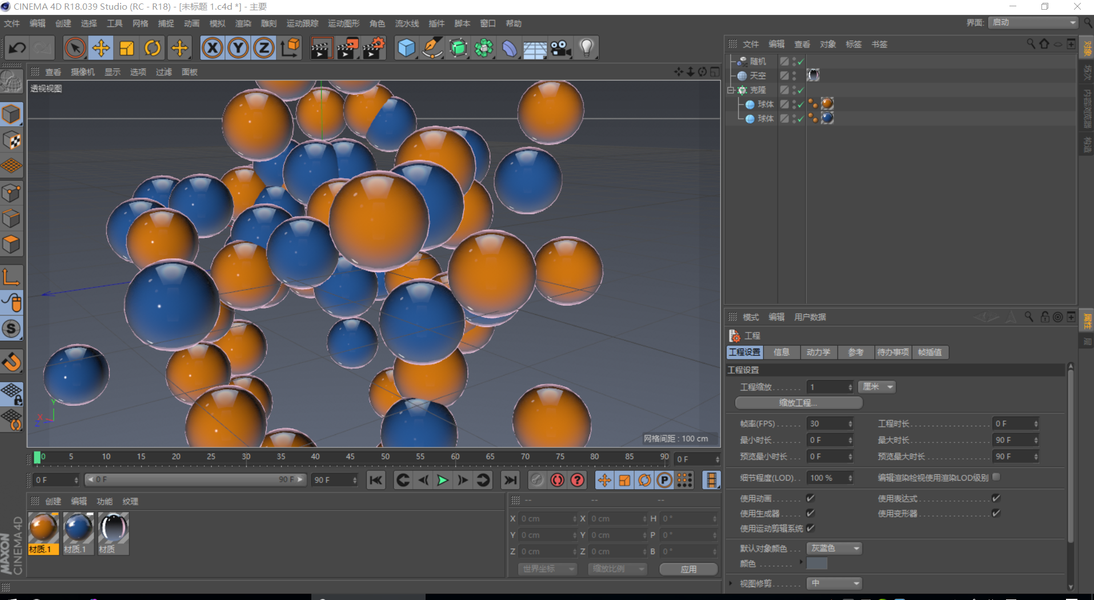Open the 运动图形 menu
The height and width of the screenshot is (600, 1094).
tap(343, 23)
